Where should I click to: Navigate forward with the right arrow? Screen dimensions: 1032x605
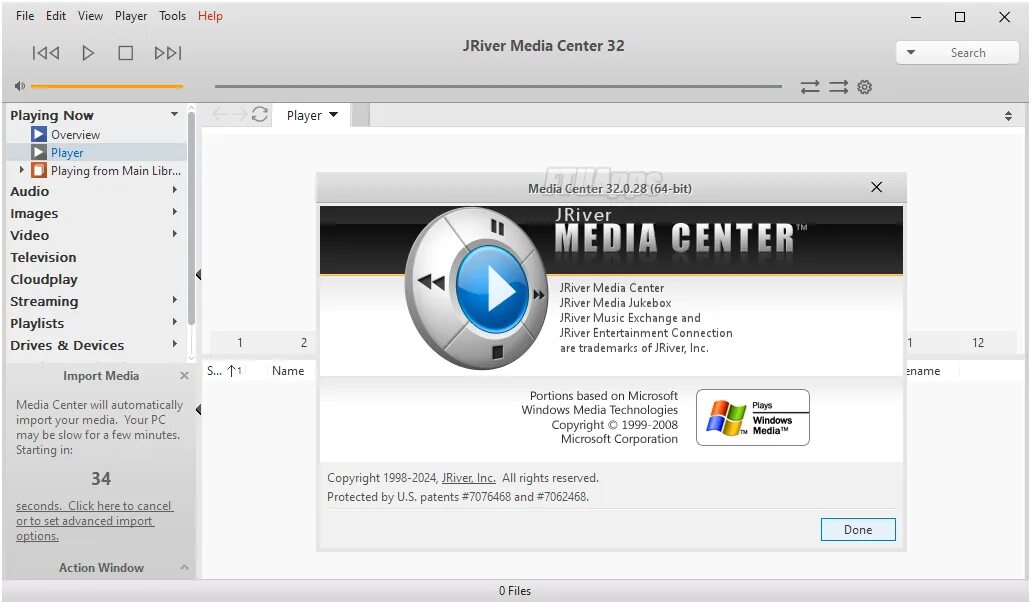point(239,115)
